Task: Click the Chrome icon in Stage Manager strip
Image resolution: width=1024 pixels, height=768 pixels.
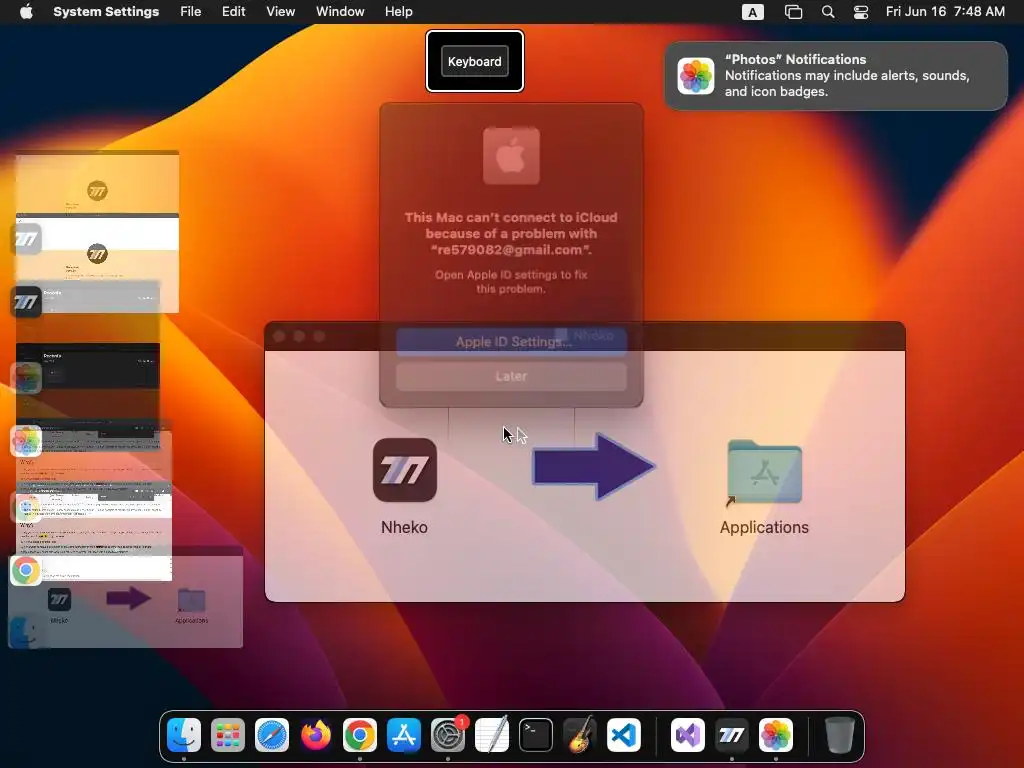Action: pos(26,570)
